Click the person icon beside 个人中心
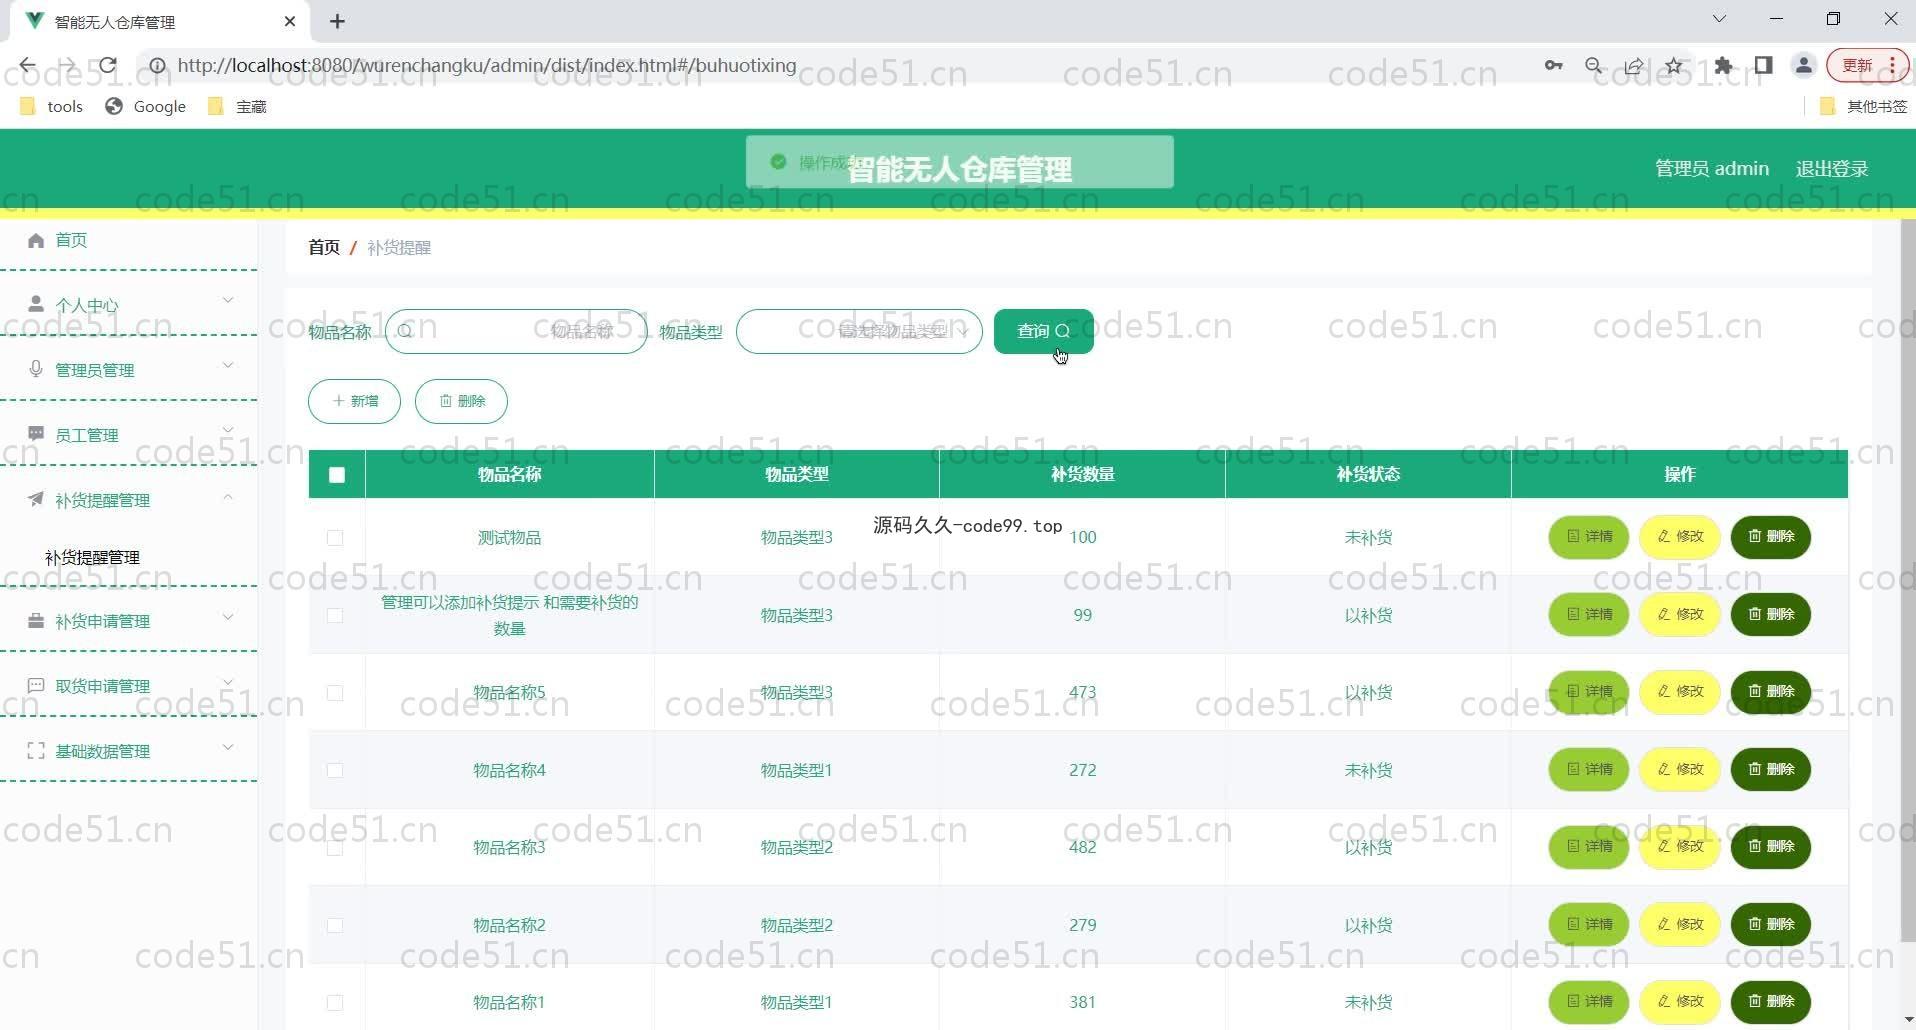This screenshot has height=1030, width=1916. point(36,304)
